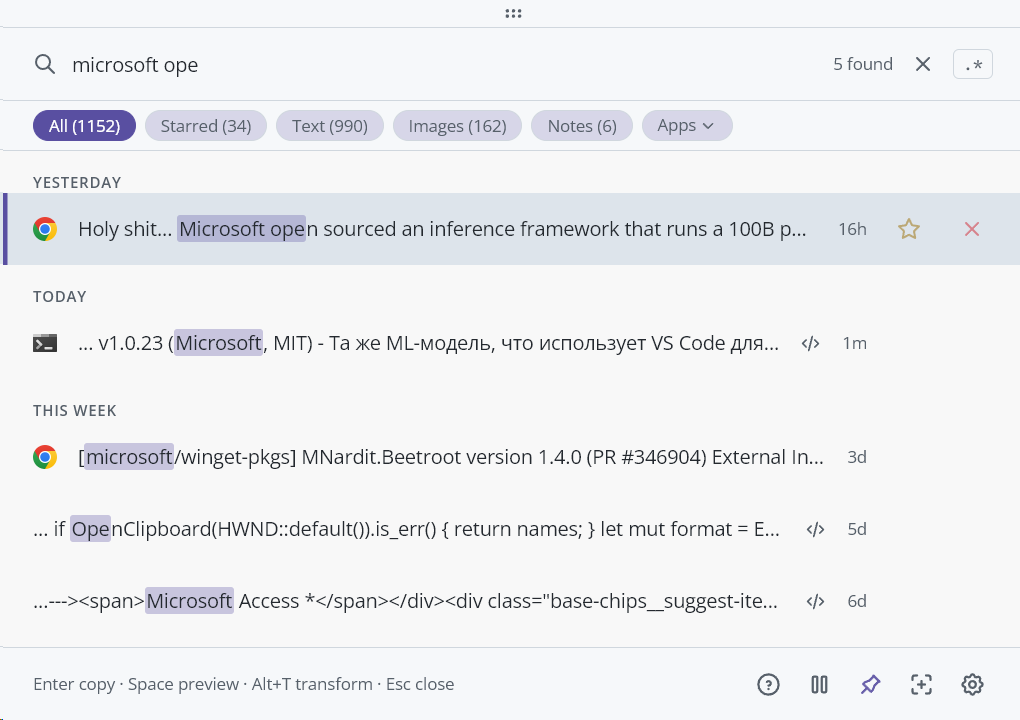This screenshot has width=1020, height=720.
Task: Click the terminal icon beside the v1.0.23 entry
Action: (45, 342)
